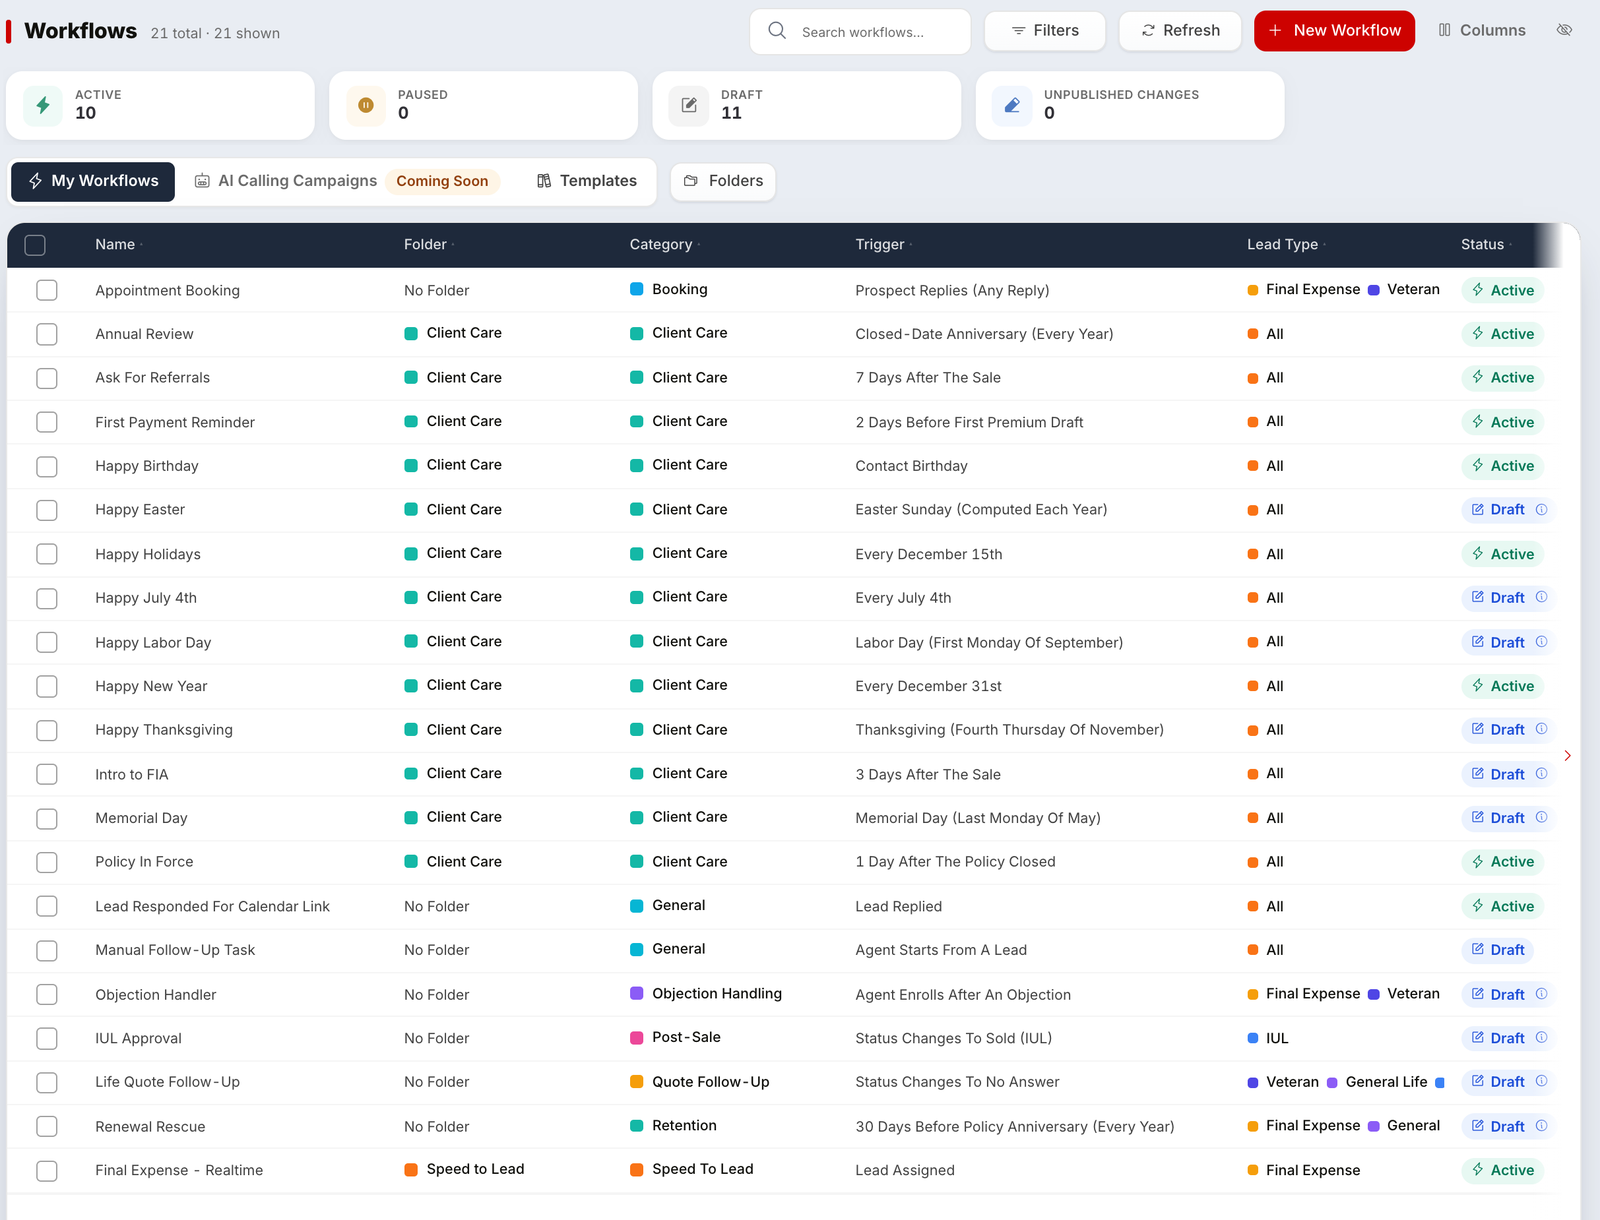
Task: Sort by the Trigger column header
Action: (x=883, y=244)
